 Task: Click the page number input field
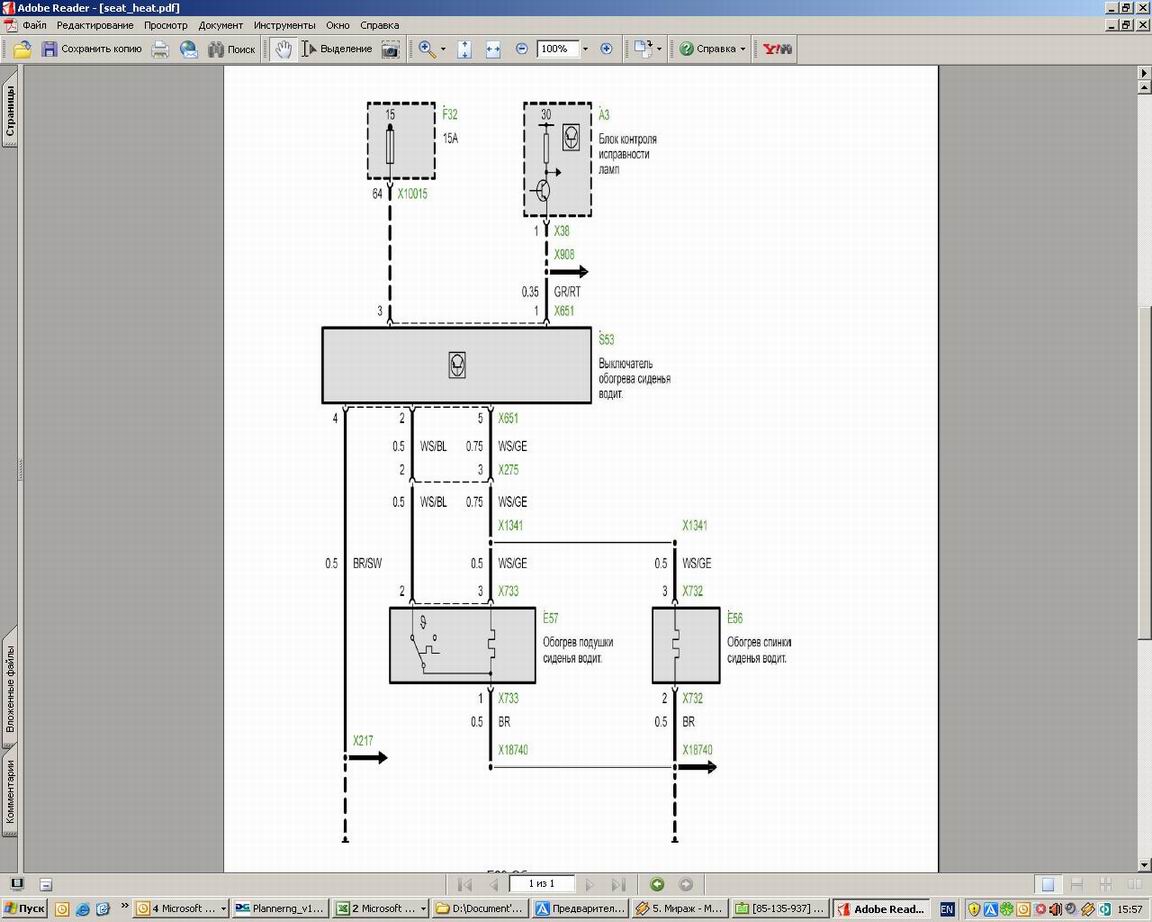pos(540,884)
